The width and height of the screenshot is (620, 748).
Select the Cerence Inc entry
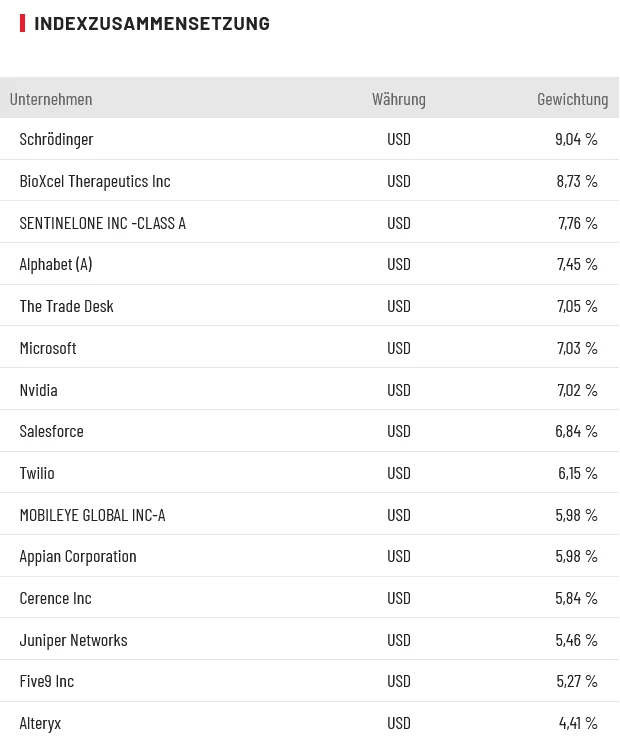(55, 598)
